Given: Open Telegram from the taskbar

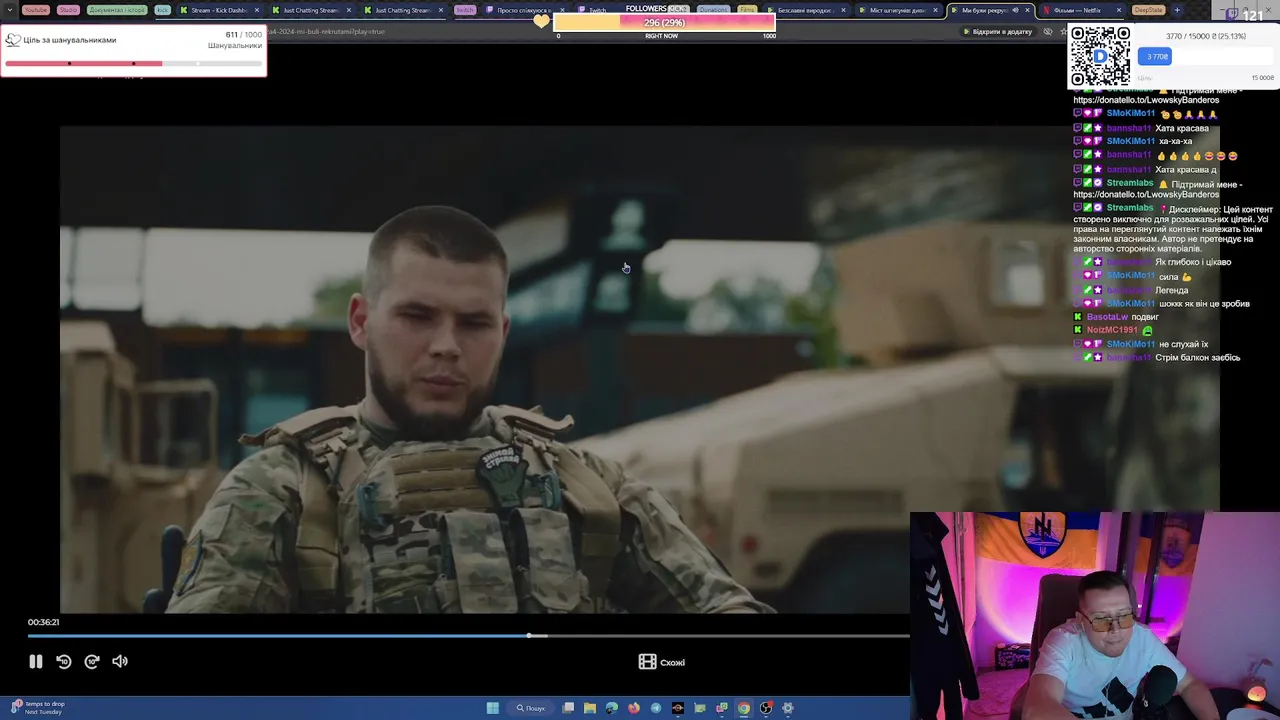Looking at the screenshot, I should tap(656, 708).
